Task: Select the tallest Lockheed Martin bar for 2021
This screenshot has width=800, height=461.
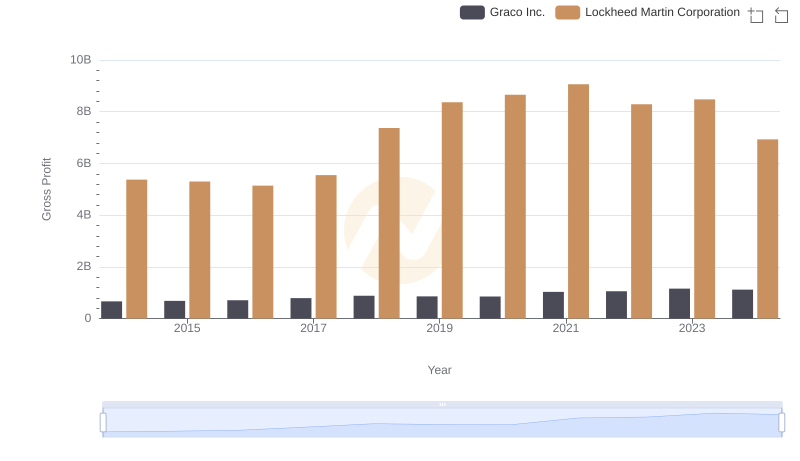Action: point(578,201)
